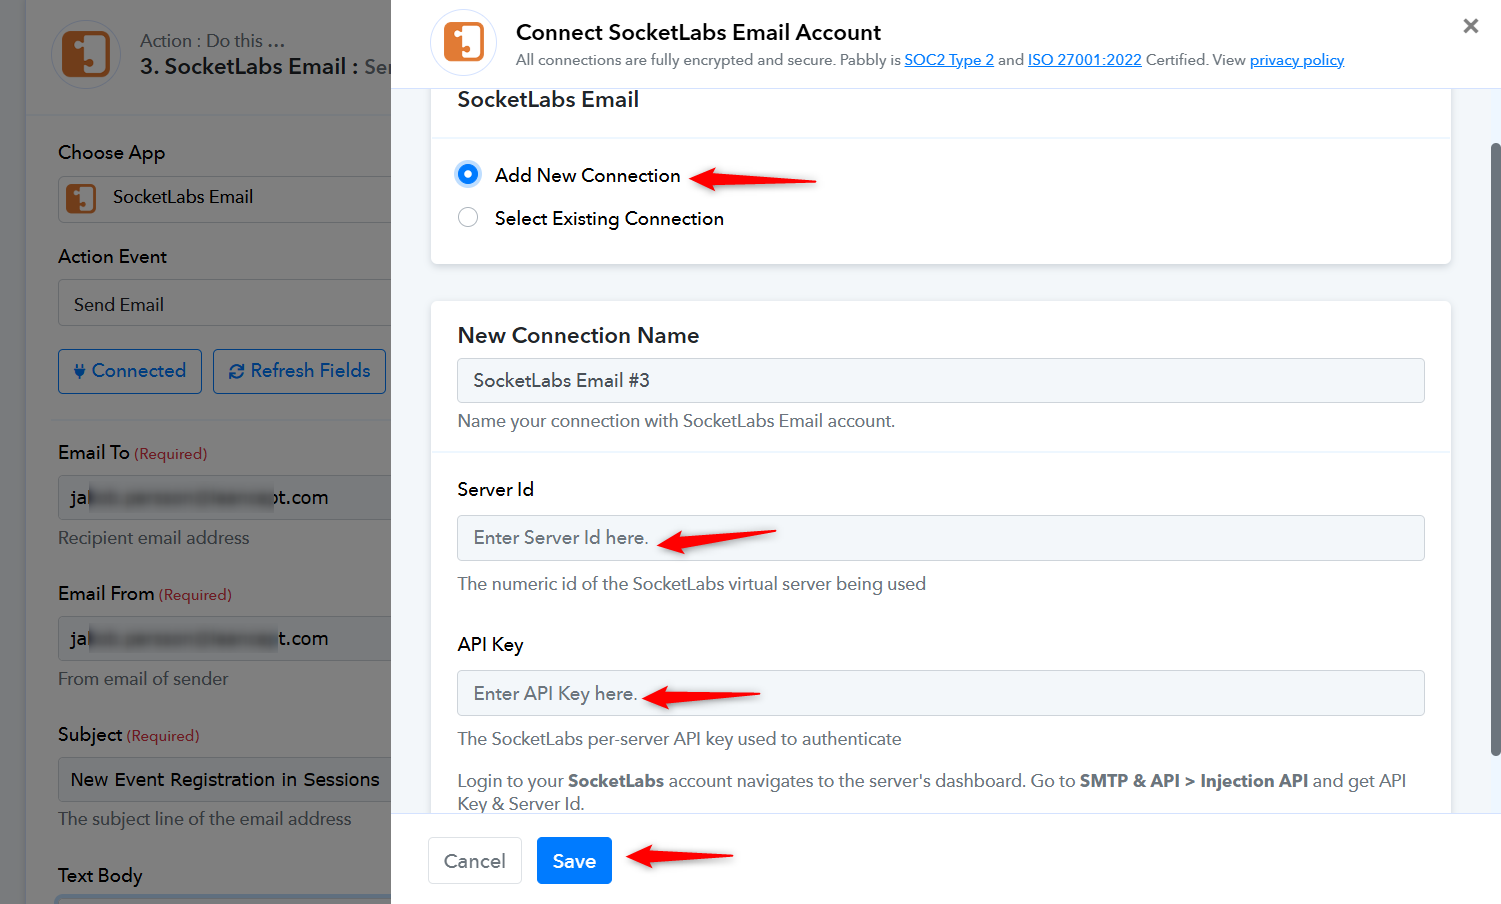Click the Server Id input field
The image size is (1501, 904).
click(941, 538)
